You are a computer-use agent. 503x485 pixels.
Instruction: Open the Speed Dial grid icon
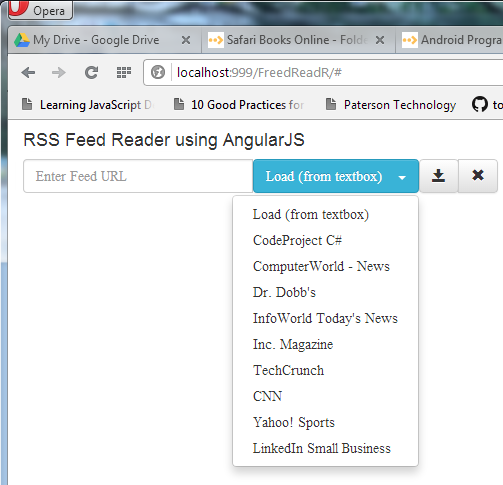pos(124,72)
